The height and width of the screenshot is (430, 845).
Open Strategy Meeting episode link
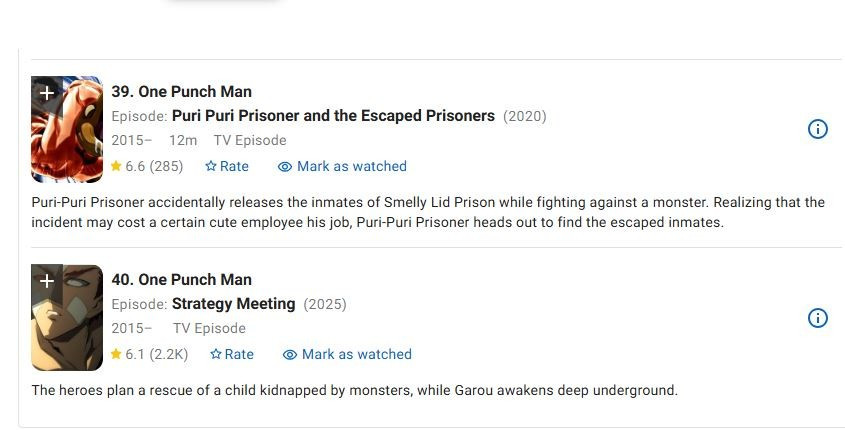pyautogui.click(x=233, y=304)
